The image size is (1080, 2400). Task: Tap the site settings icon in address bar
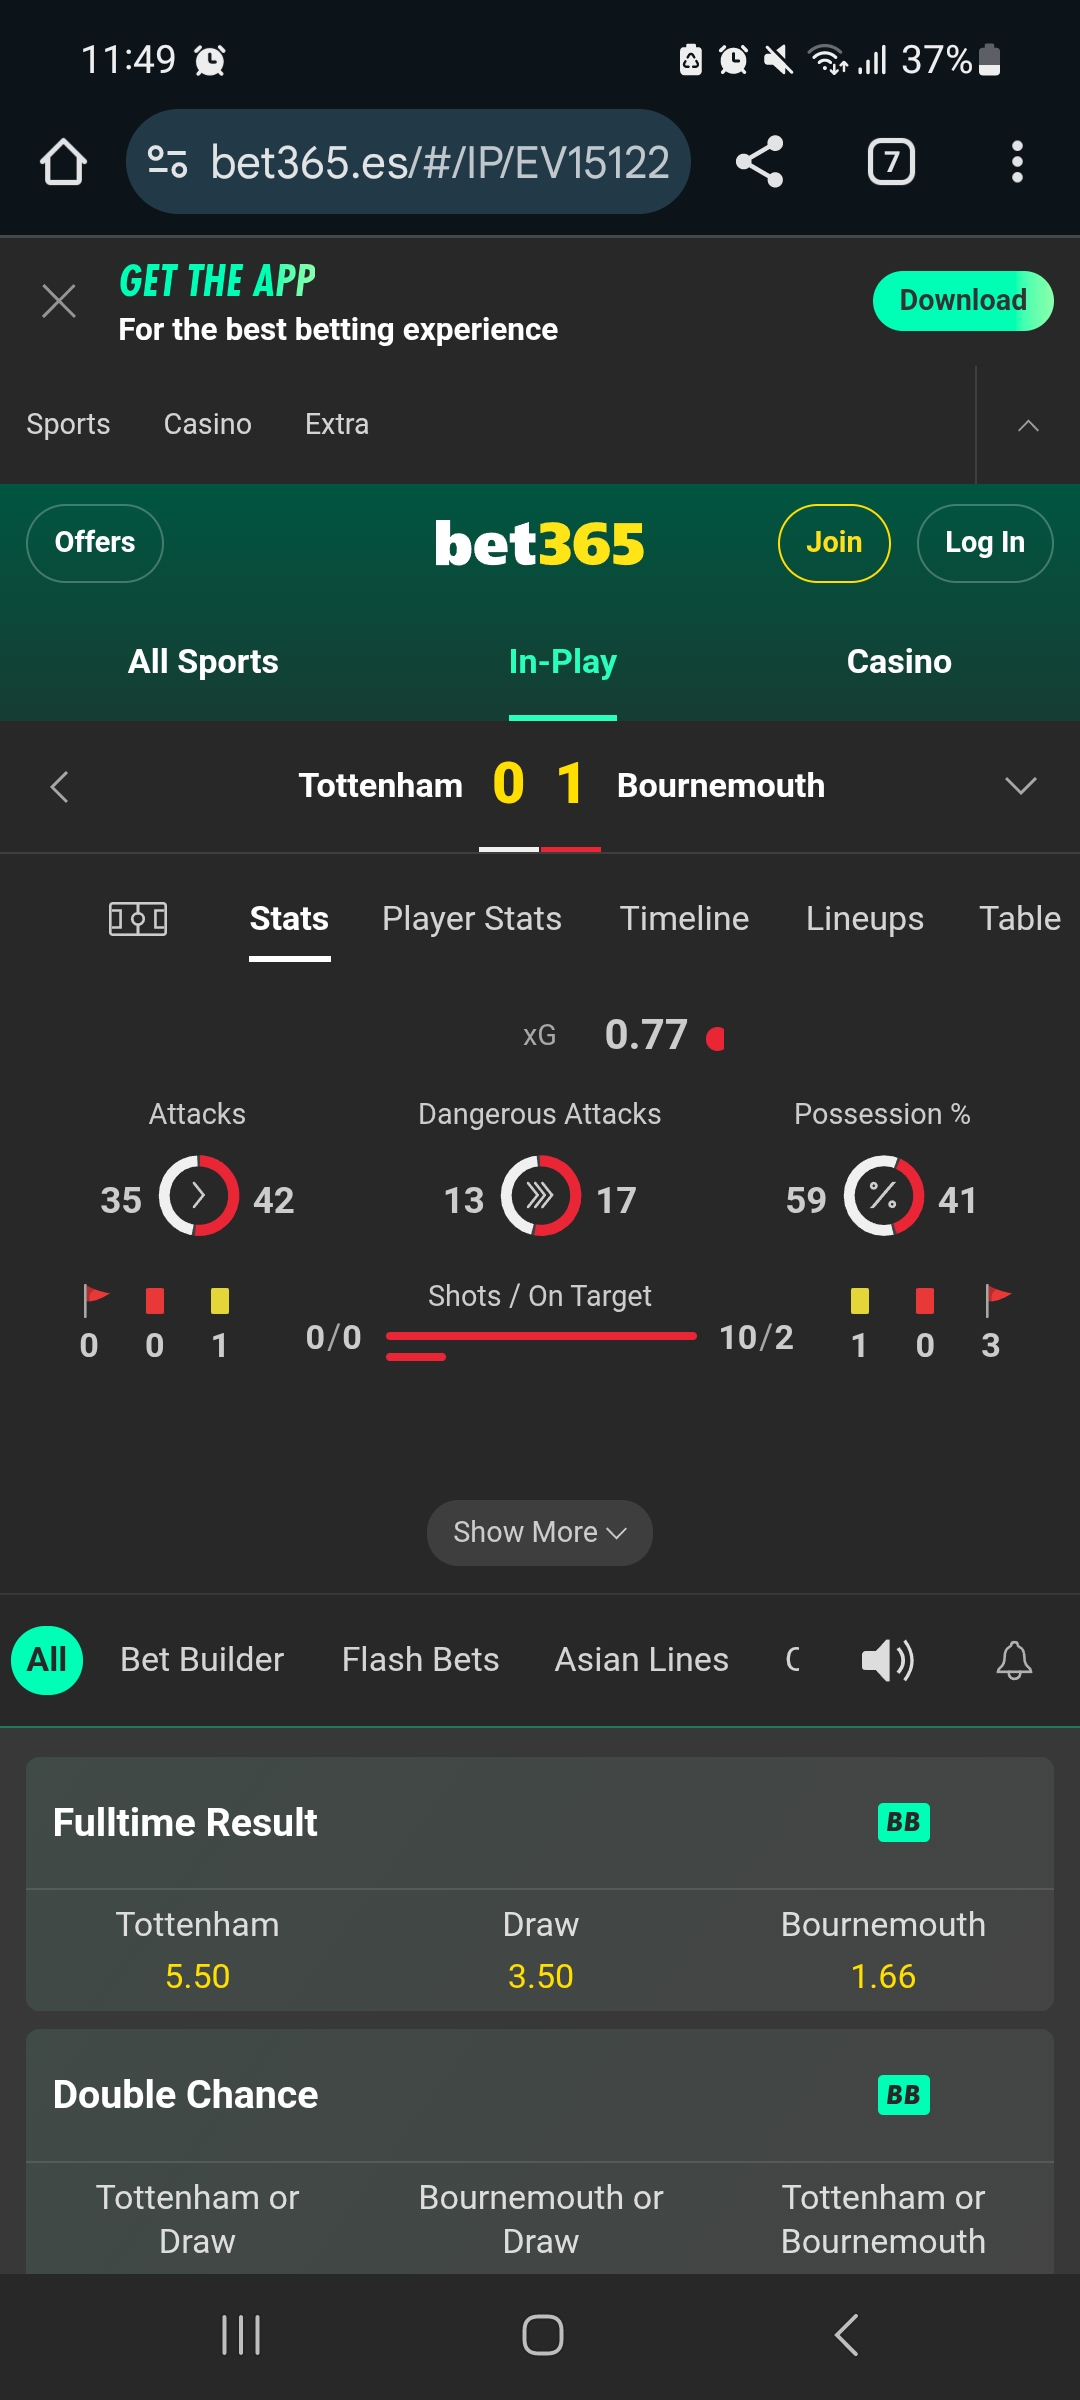point(167,162)
